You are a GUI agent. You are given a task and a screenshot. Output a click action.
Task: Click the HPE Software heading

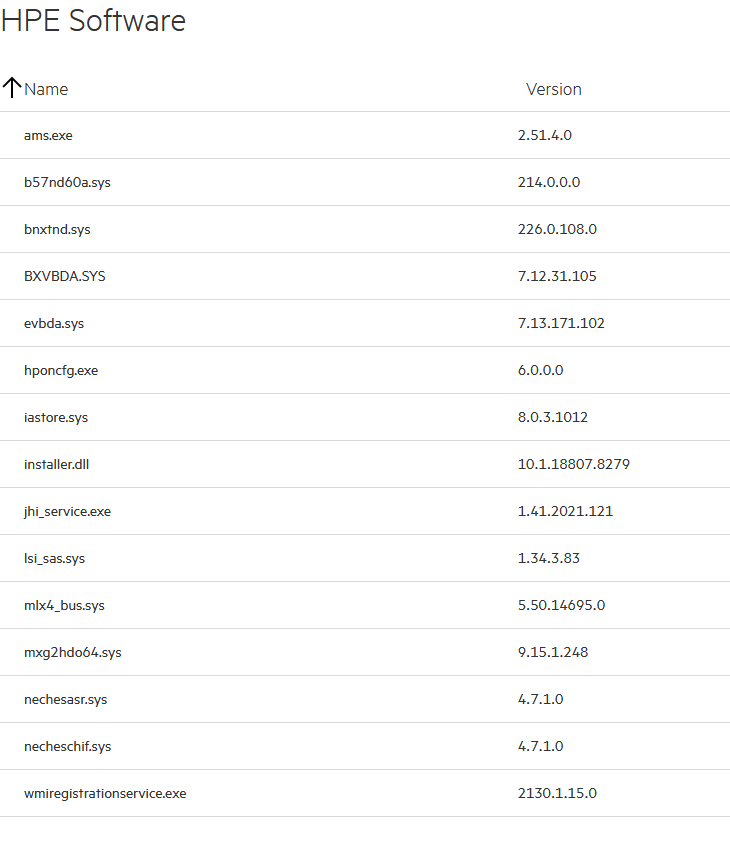(x=93, y=20)
